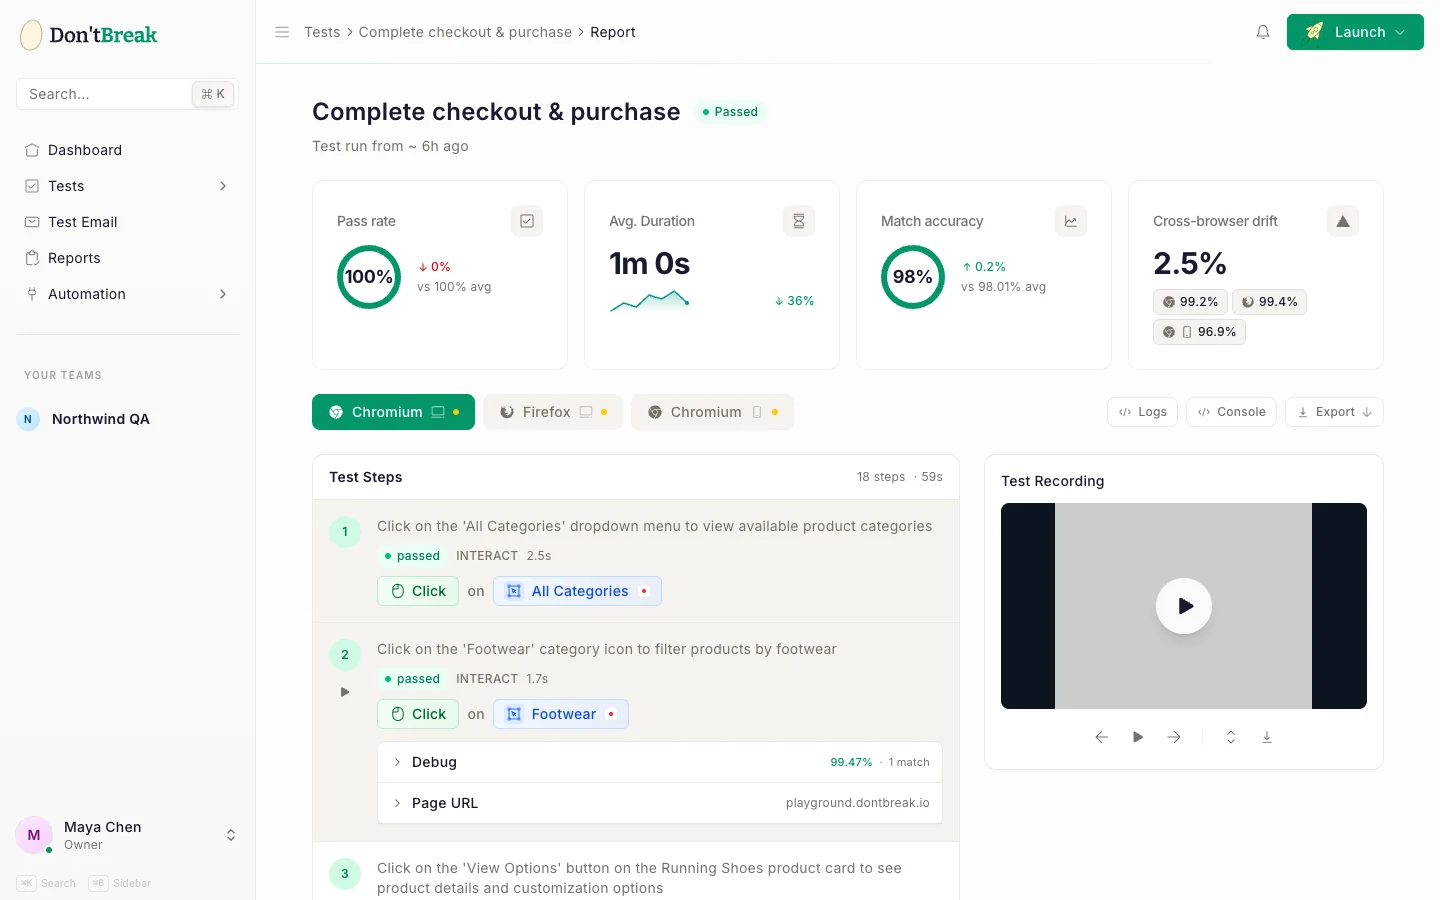Screen dimensions: 1440x900
Task: Expand the Page URL row
Action: (x=660, y=803)
